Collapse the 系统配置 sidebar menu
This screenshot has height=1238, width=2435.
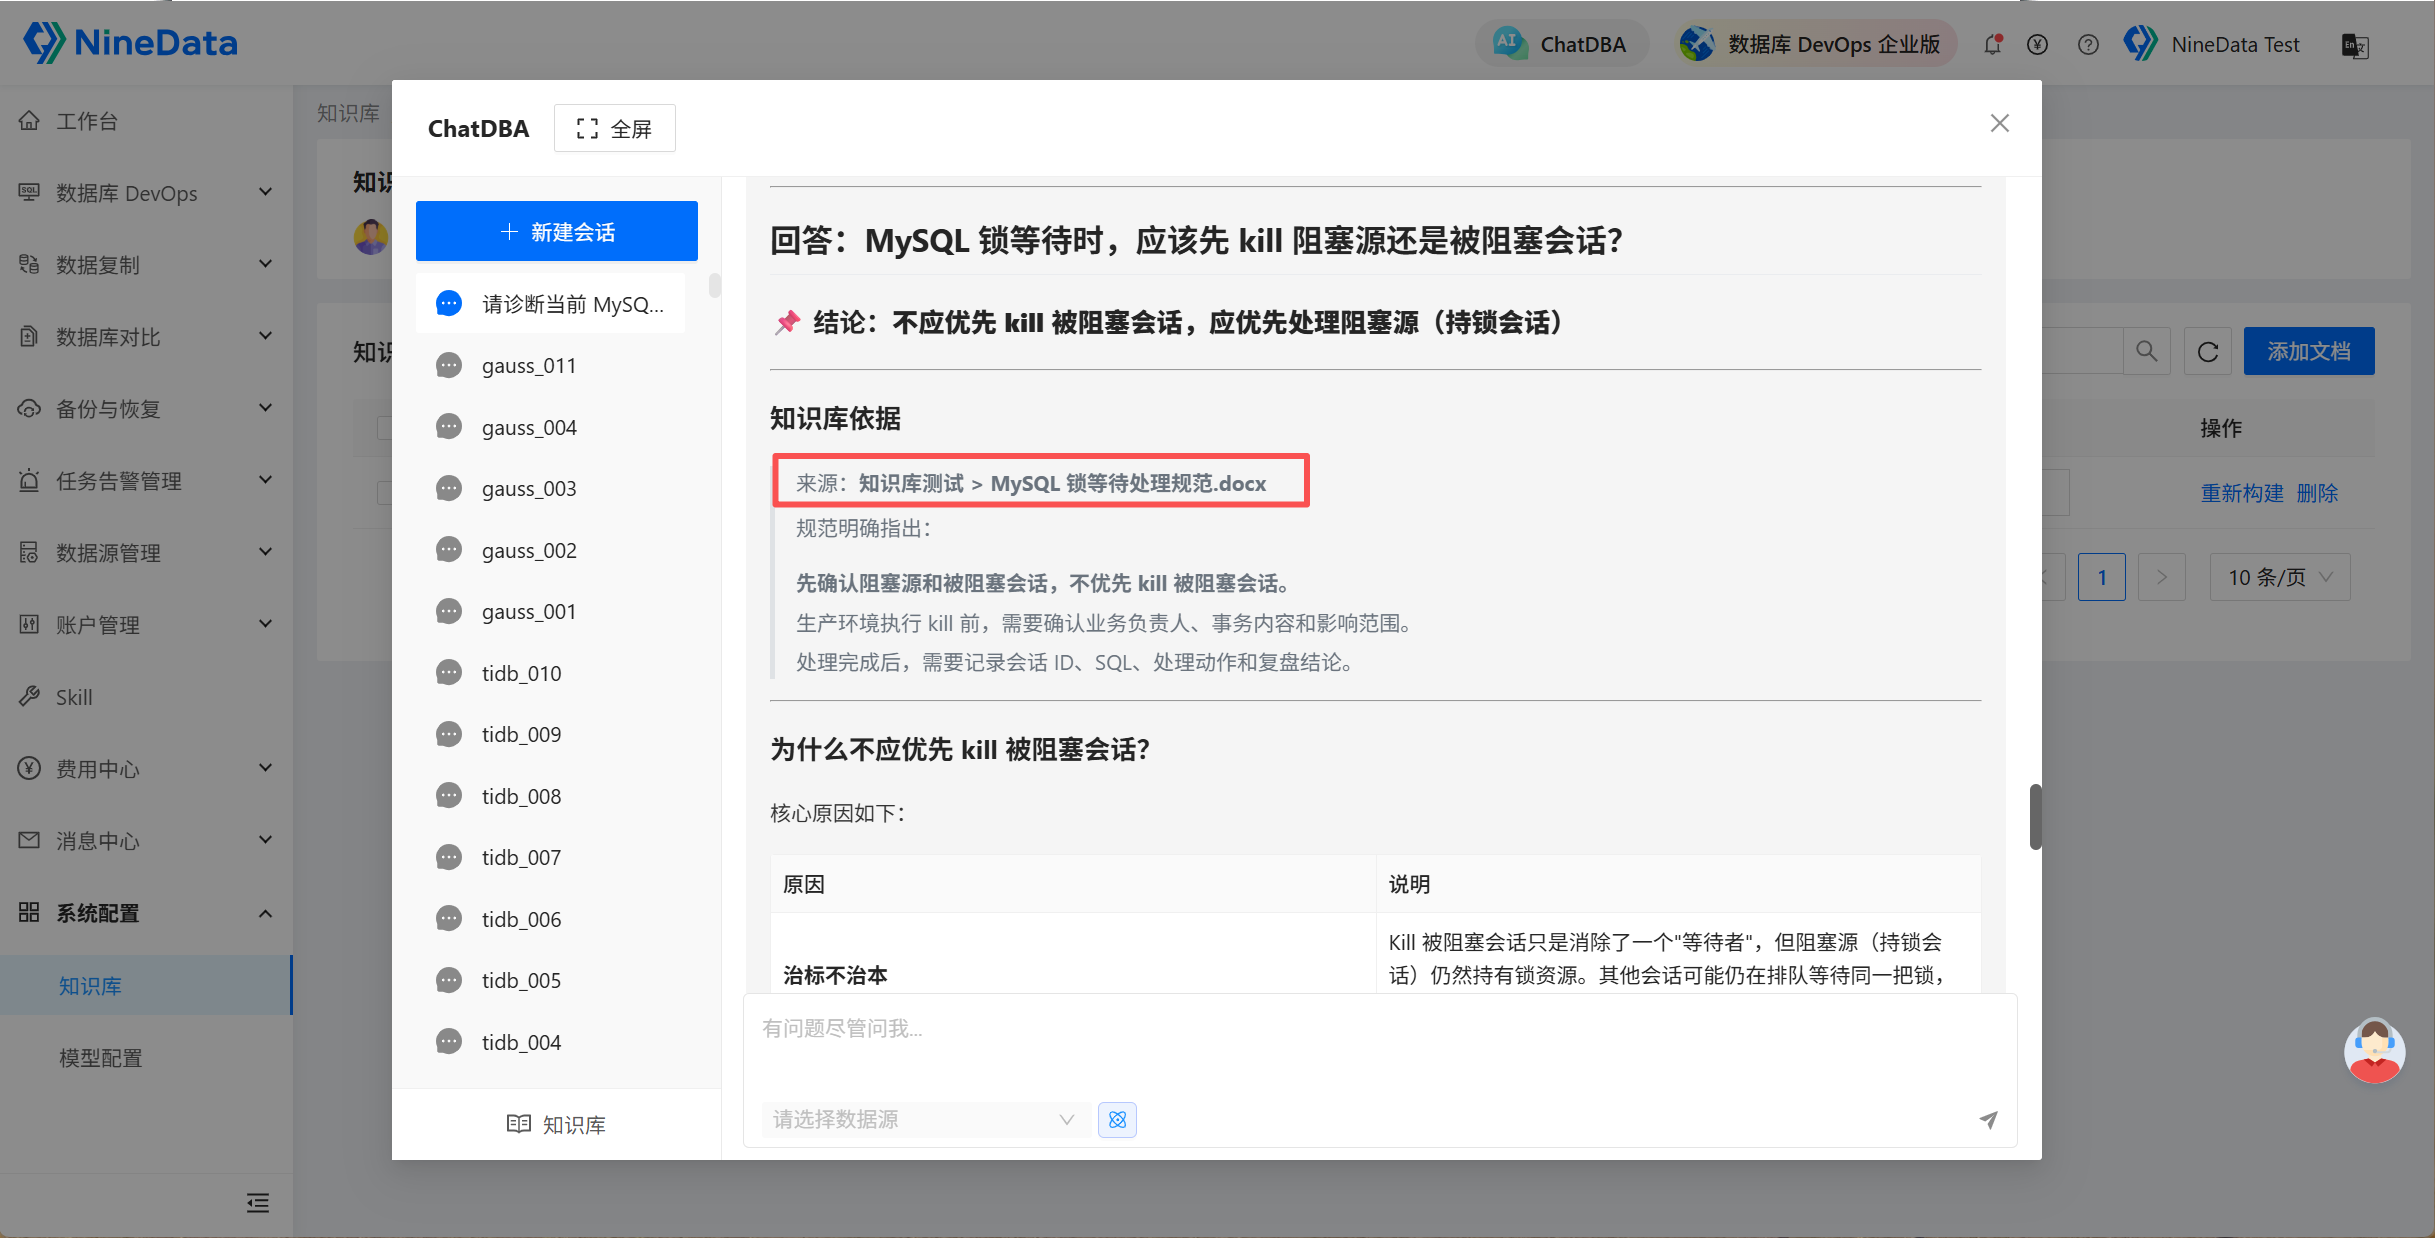(x=146, y=913)
